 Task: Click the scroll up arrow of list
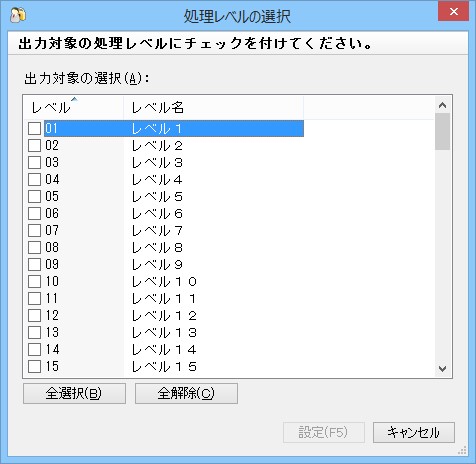442,105
